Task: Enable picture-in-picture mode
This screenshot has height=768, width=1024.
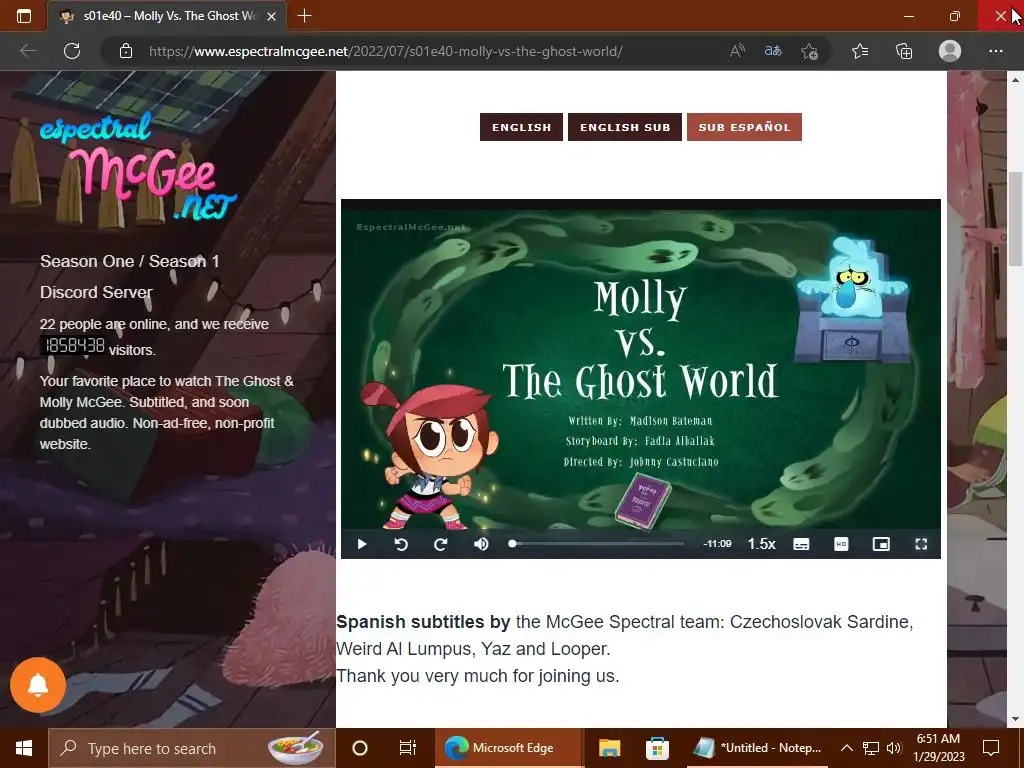Action: [x=881, y=544]
